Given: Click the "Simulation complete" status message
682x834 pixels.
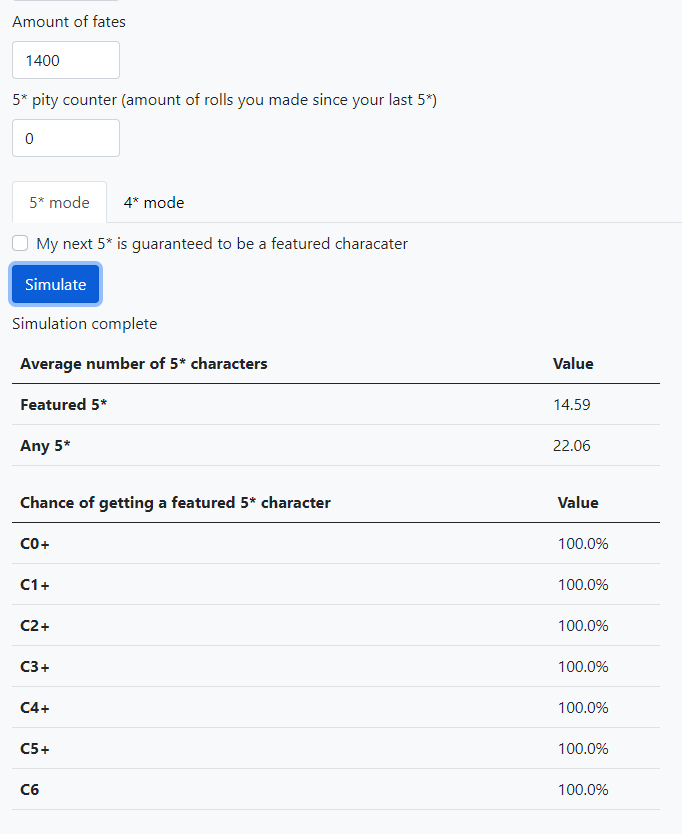Looking at the screenshot, I should tap(84, 323).
